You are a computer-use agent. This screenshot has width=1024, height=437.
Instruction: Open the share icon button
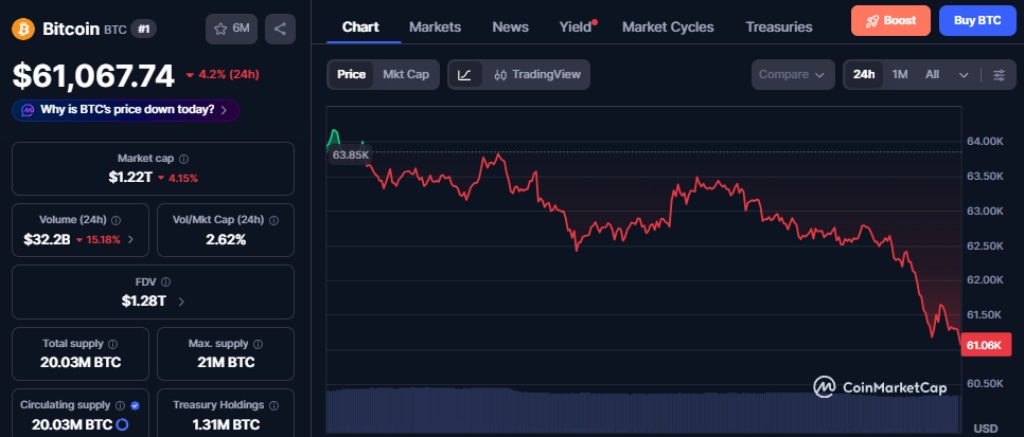pos(280,29)
